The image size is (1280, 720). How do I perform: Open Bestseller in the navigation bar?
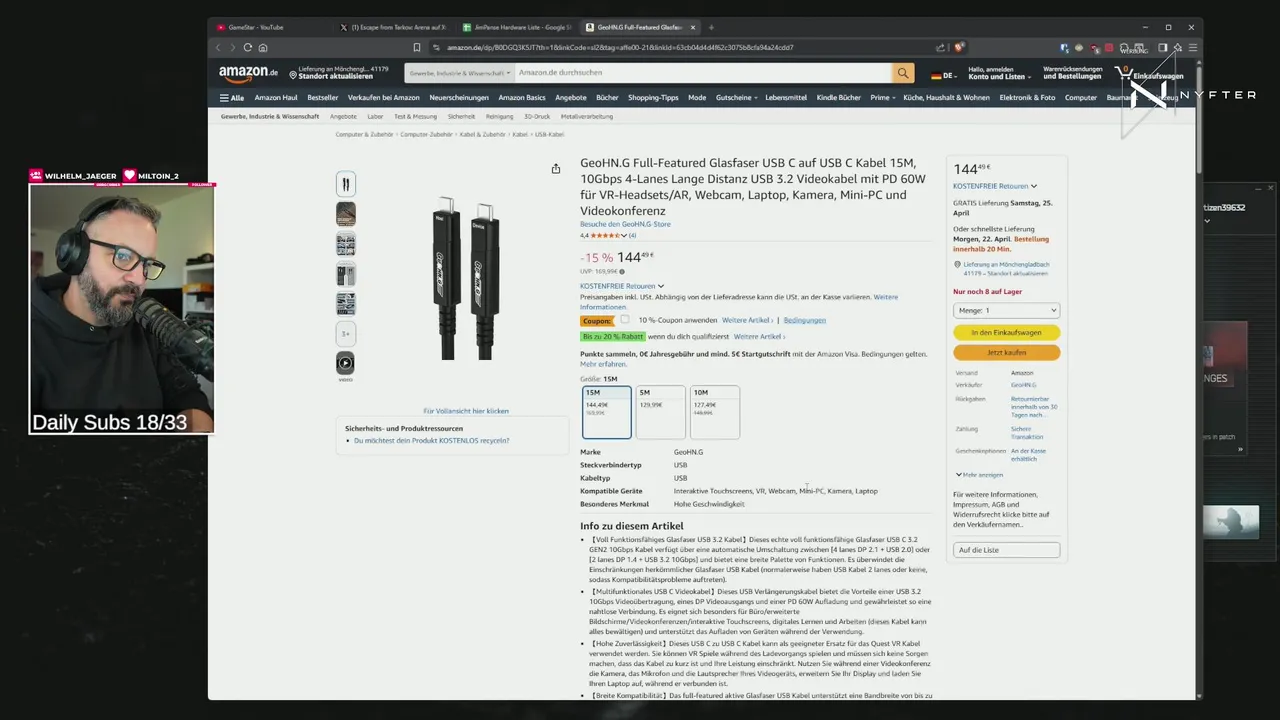[323, 98]
